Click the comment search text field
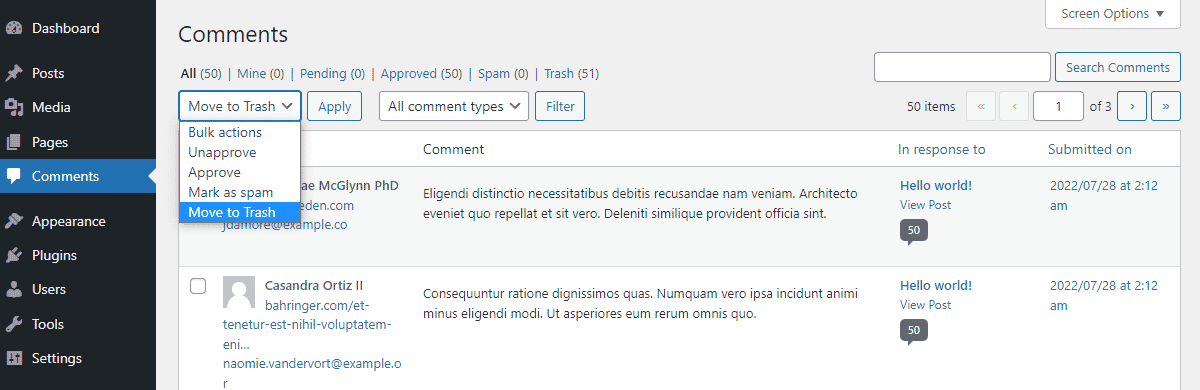The image size is (1200, 390). [x=962, y=67]
